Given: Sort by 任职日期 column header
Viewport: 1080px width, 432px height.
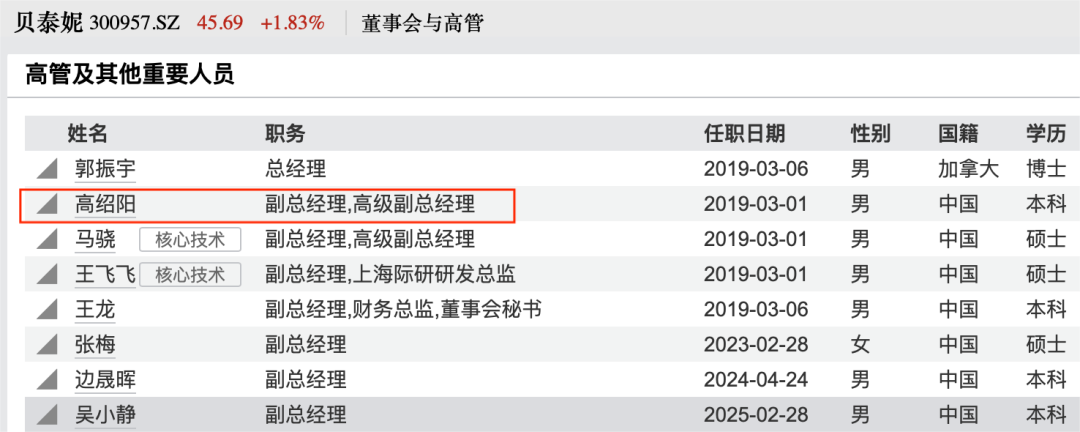Looking at the screenshot, I should (744, 134).
